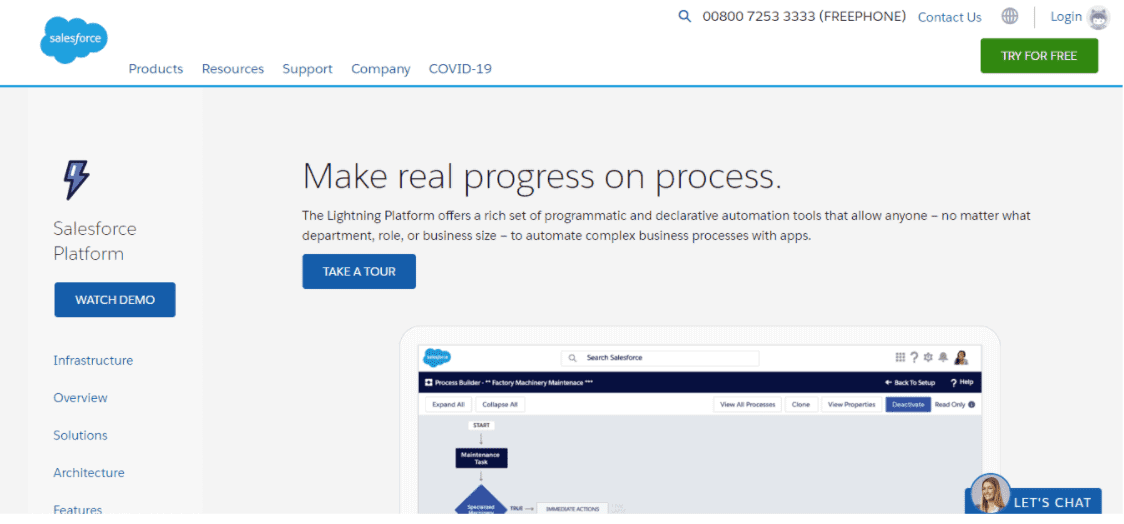
Task: Click the WATCH DEMO button
Action: tap(115, 300)
